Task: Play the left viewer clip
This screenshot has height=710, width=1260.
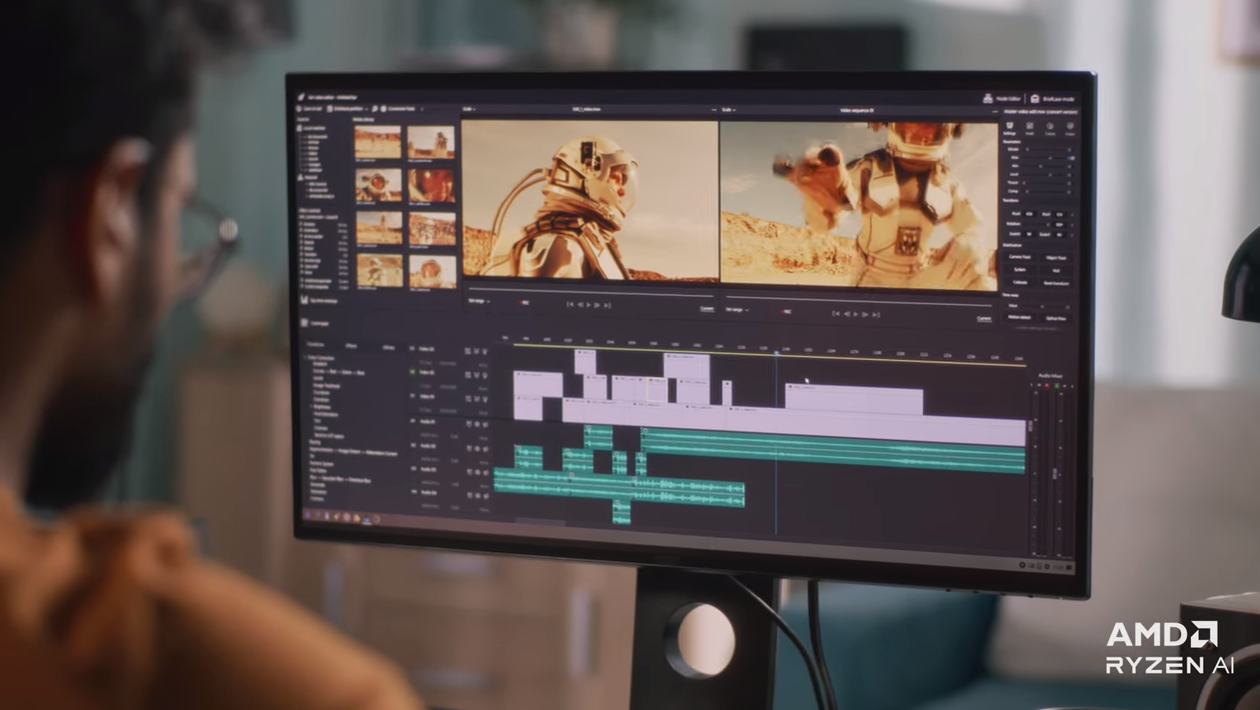Action: click(589, 305)
